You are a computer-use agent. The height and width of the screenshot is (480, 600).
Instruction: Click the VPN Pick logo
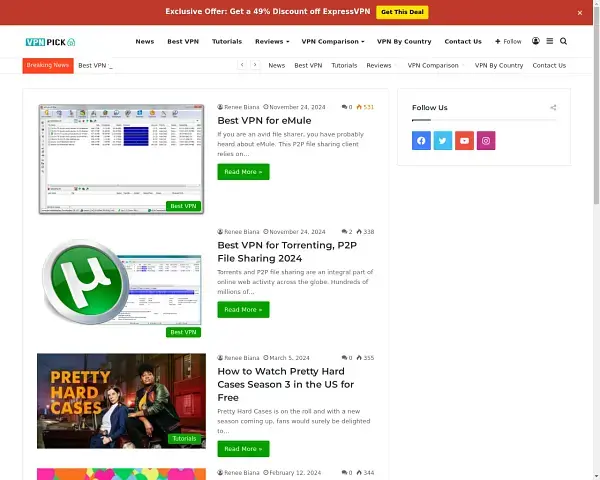pyautogui.click(x=50, y=42)
